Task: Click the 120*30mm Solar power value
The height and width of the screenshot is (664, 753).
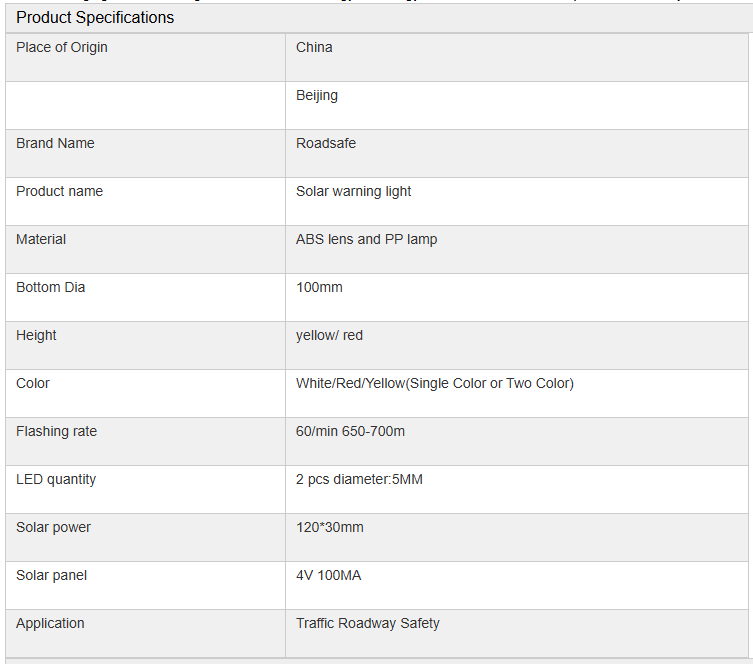Action: coord(329,528)
